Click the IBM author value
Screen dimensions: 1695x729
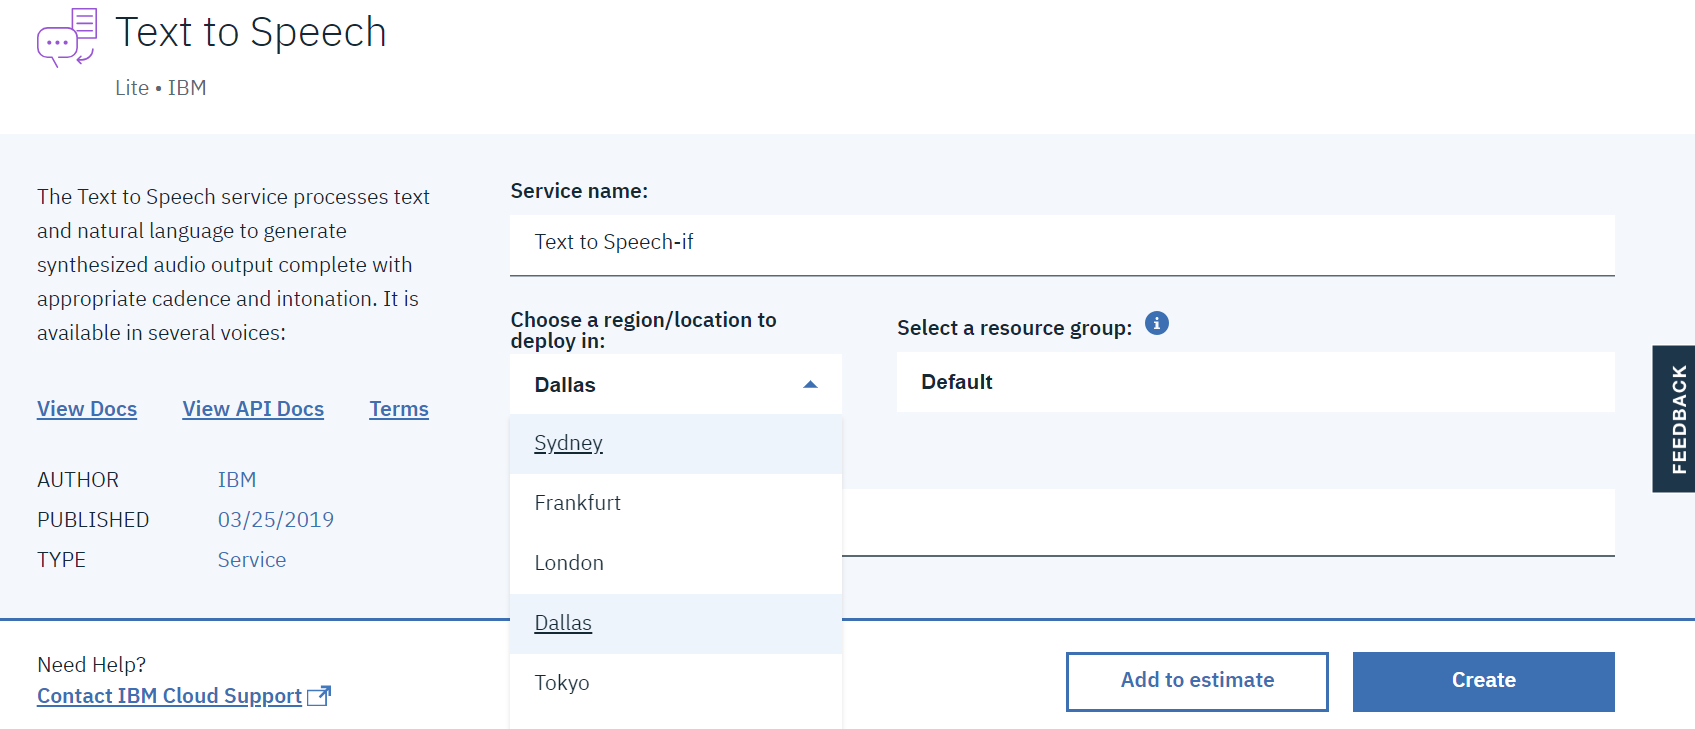237,480
